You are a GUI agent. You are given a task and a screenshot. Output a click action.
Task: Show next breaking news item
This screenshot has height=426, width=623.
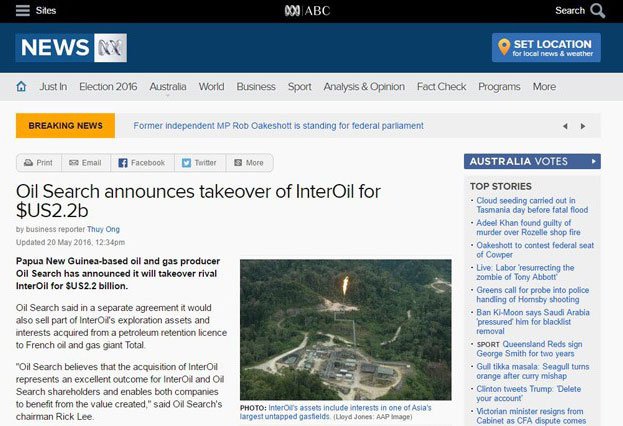583,126
